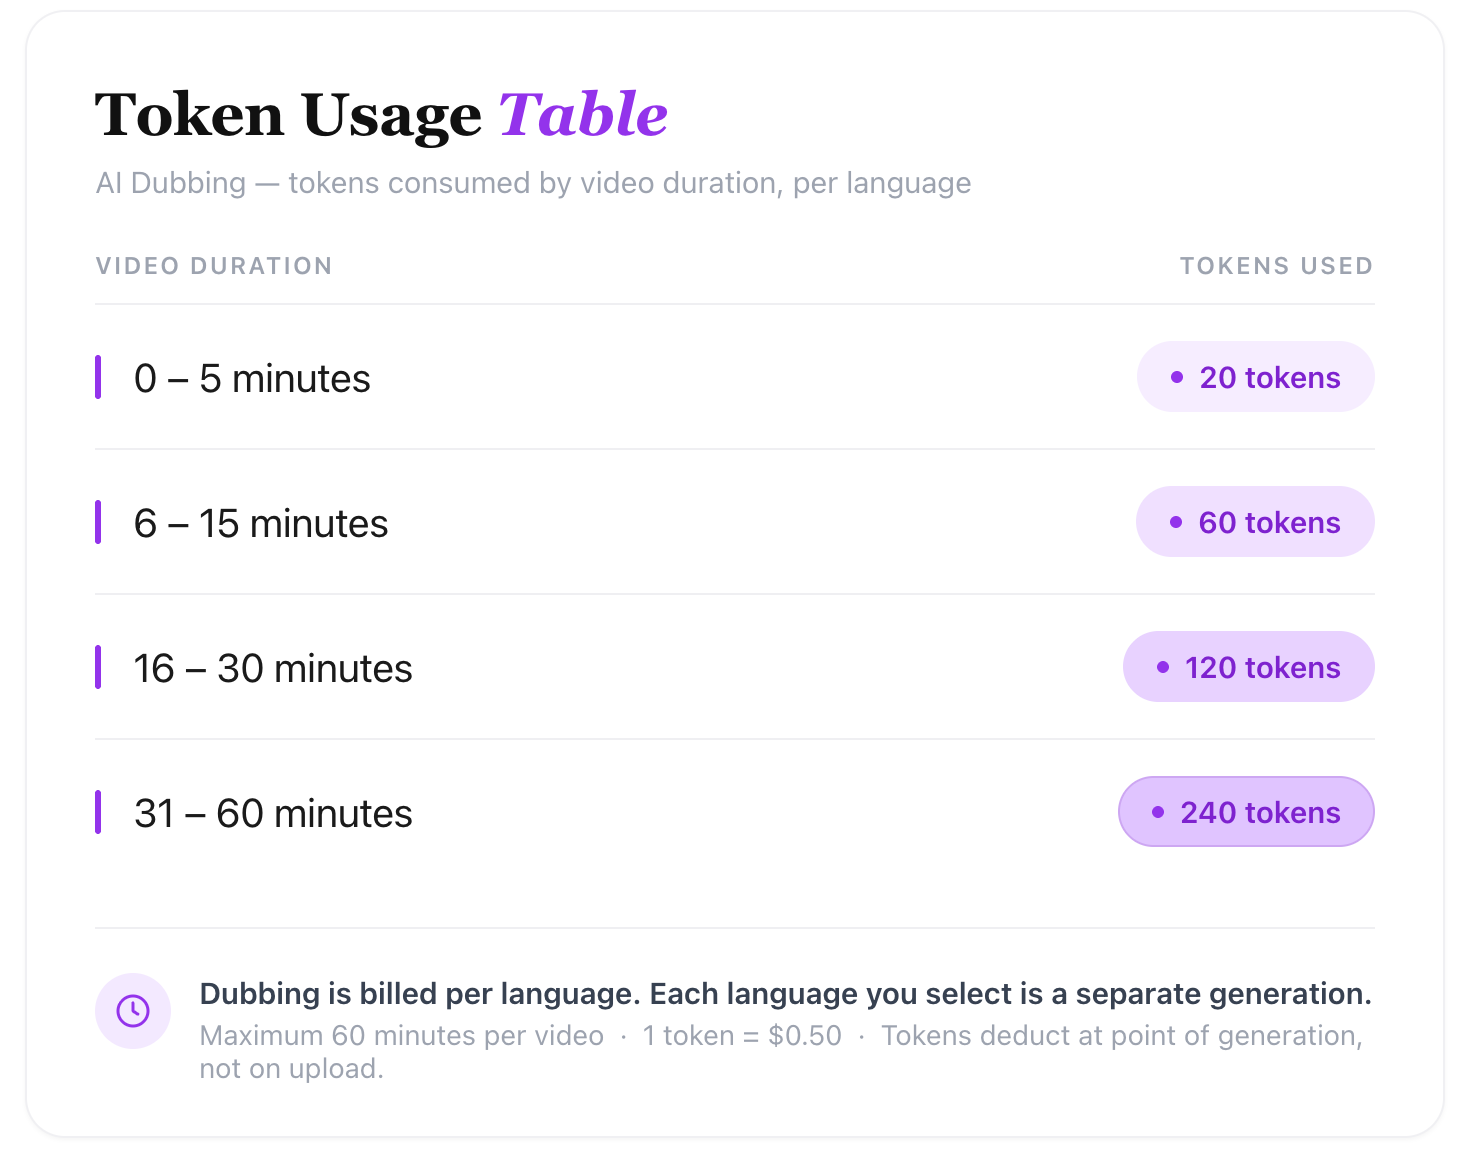The width and height of the screenshot is (1472, 1156).
Task: Choose the 16 – 30 minutes row
Action: tap(735, 667)
